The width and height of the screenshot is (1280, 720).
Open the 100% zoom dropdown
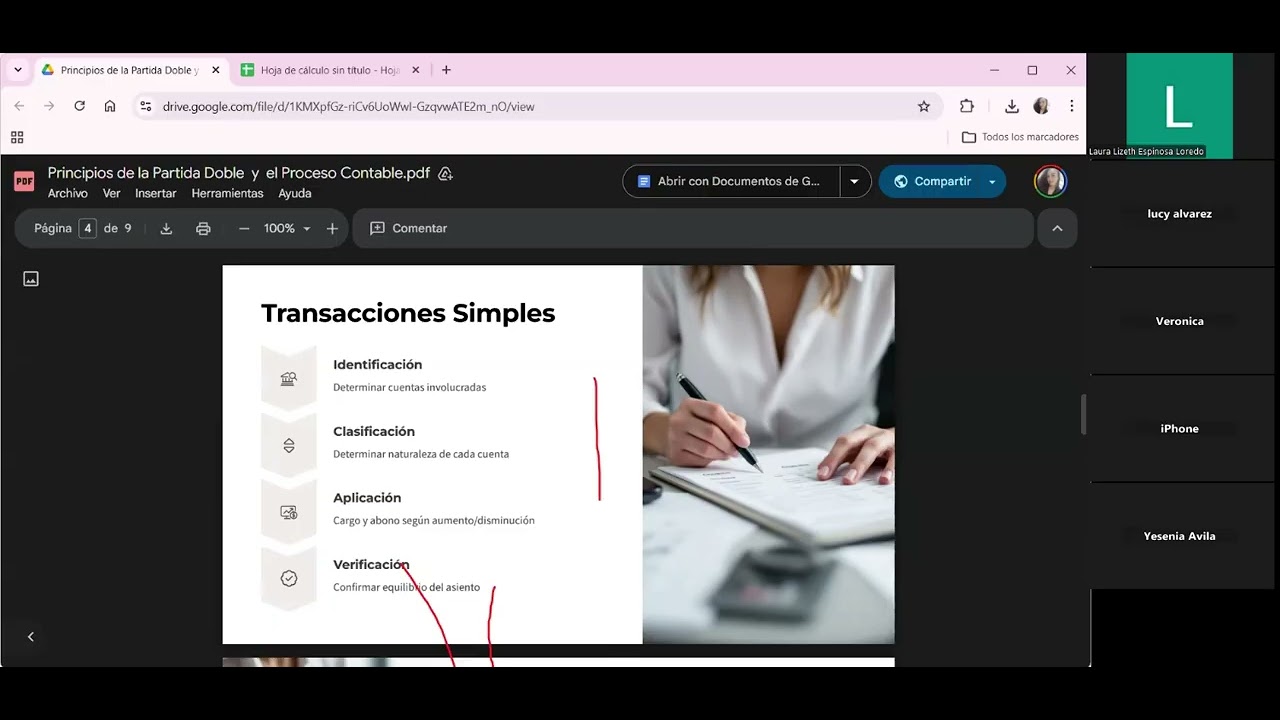click(287, 228)
